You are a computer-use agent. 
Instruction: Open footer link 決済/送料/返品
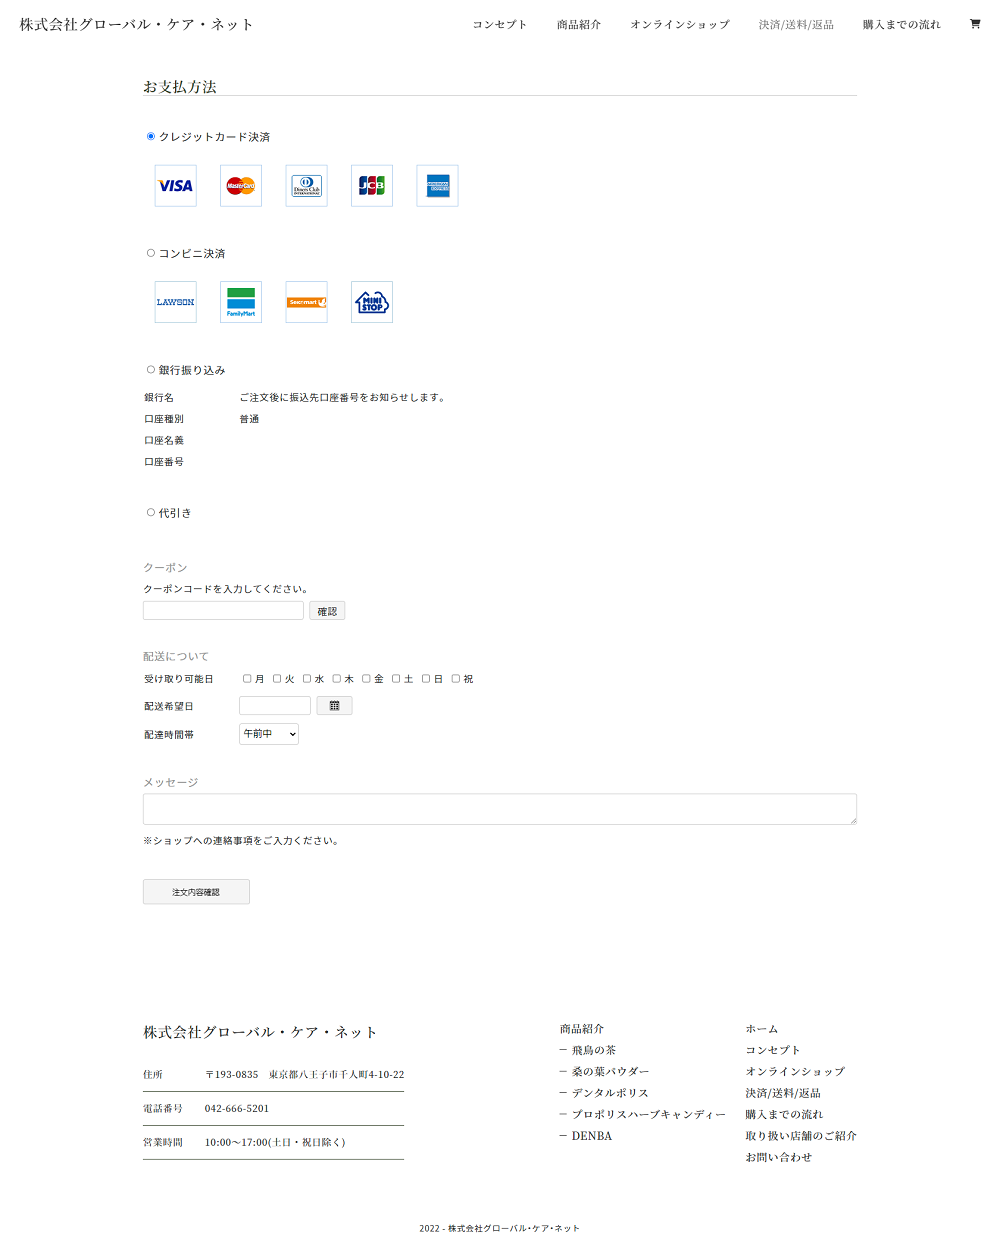tap(783, 1093)
